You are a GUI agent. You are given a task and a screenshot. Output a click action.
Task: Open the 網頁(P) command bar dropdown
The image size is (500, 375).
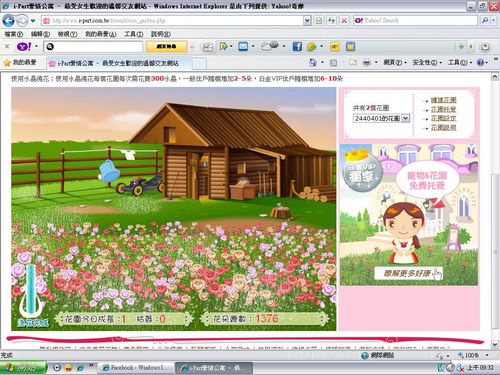click(x=396, y=63)
